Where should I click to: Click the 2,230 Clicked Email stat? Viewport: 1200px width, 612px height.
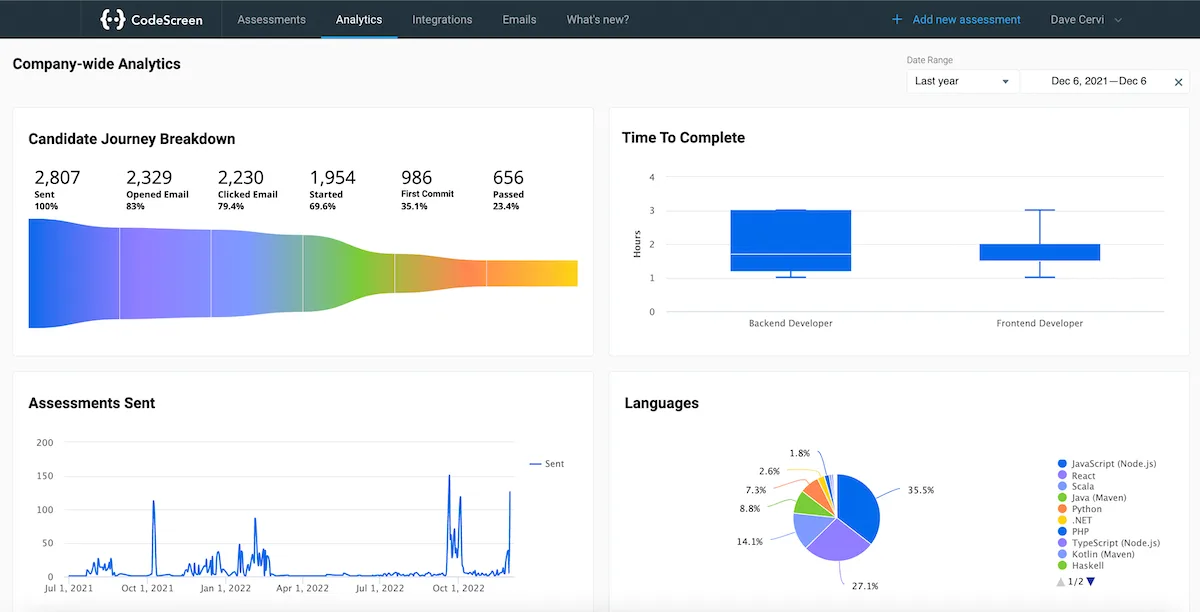248,189
